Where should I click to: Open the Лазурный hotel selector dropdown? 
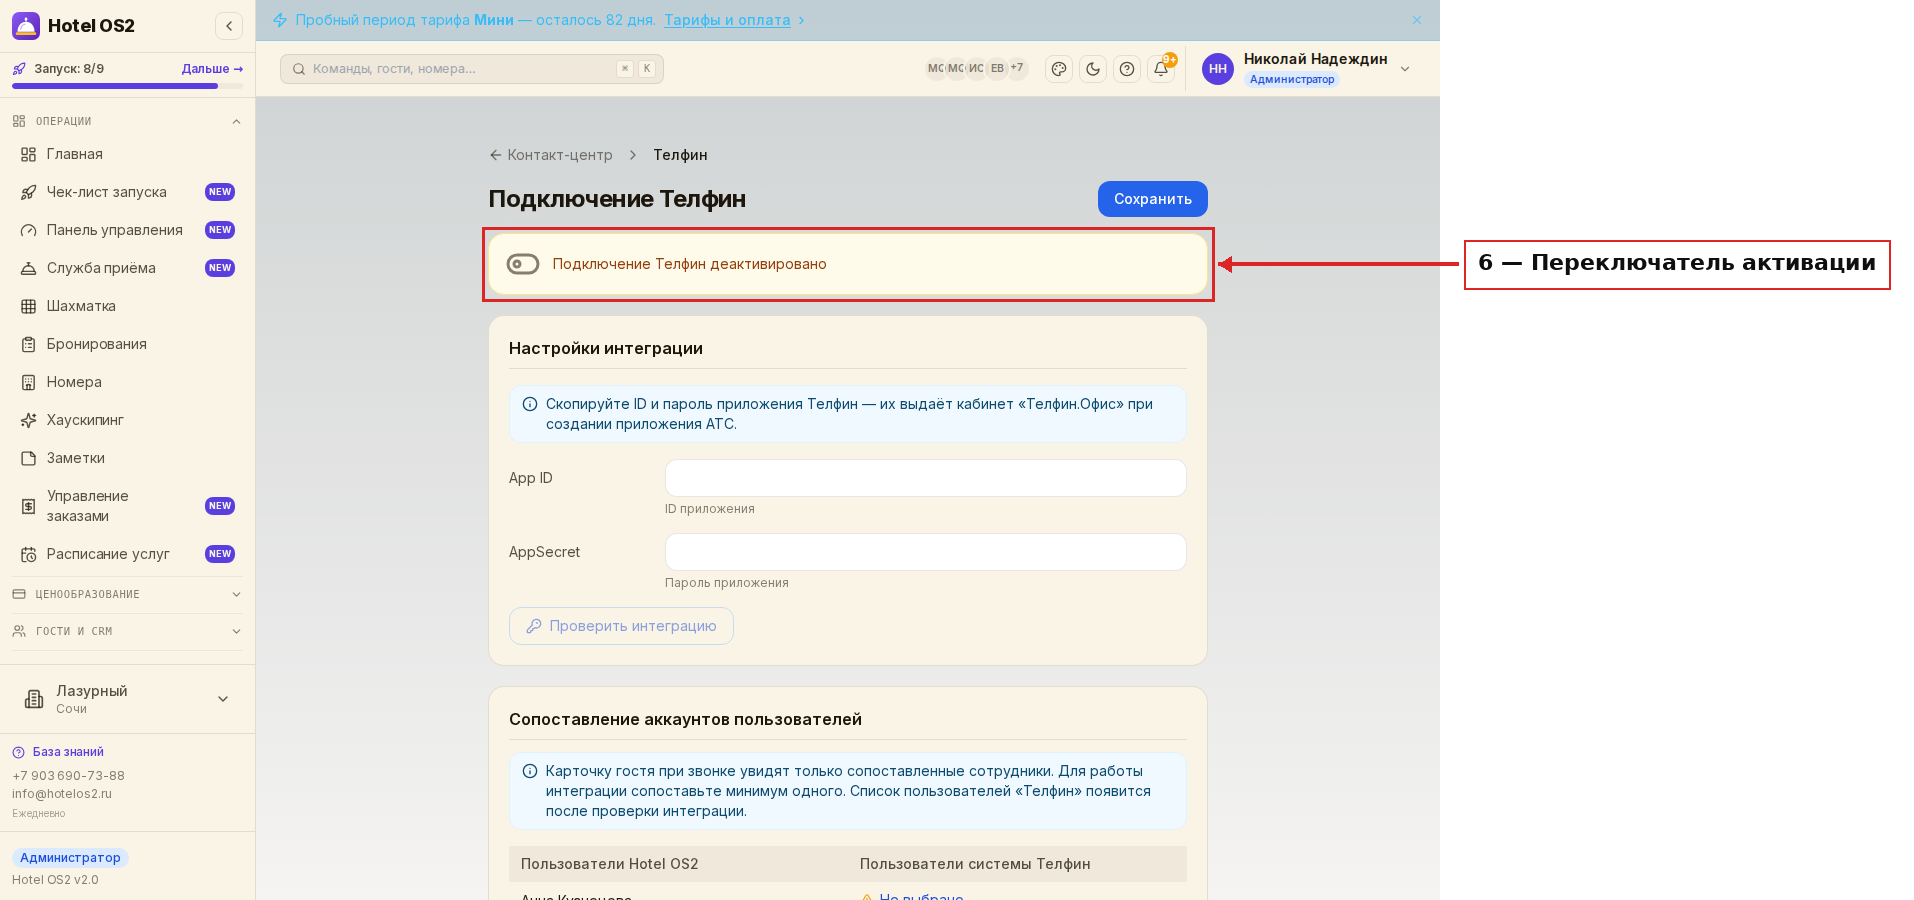pyautogui.click(x=127, y=699)
